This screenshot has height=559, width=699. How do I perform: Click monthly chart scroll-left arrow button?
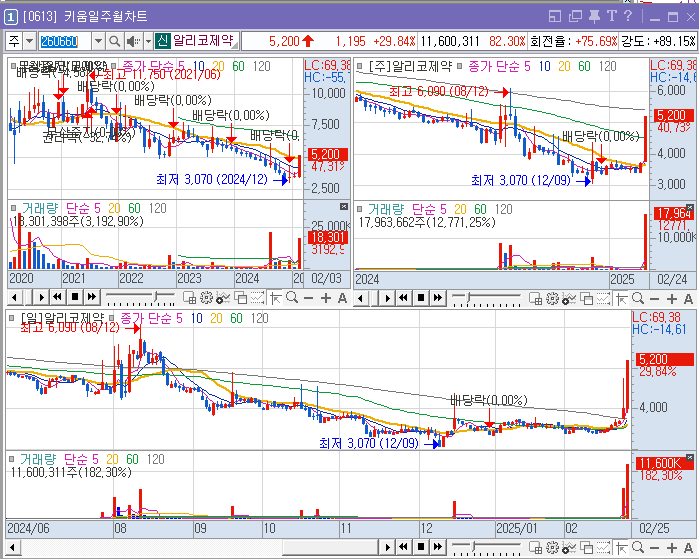tap(15, 297)
